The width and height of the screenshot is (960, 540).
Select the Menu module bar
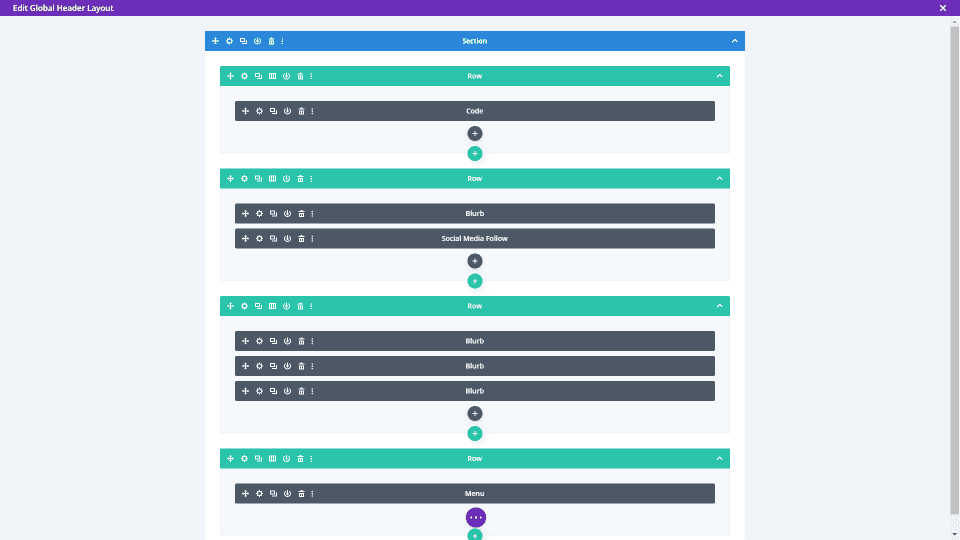(474, 493)
